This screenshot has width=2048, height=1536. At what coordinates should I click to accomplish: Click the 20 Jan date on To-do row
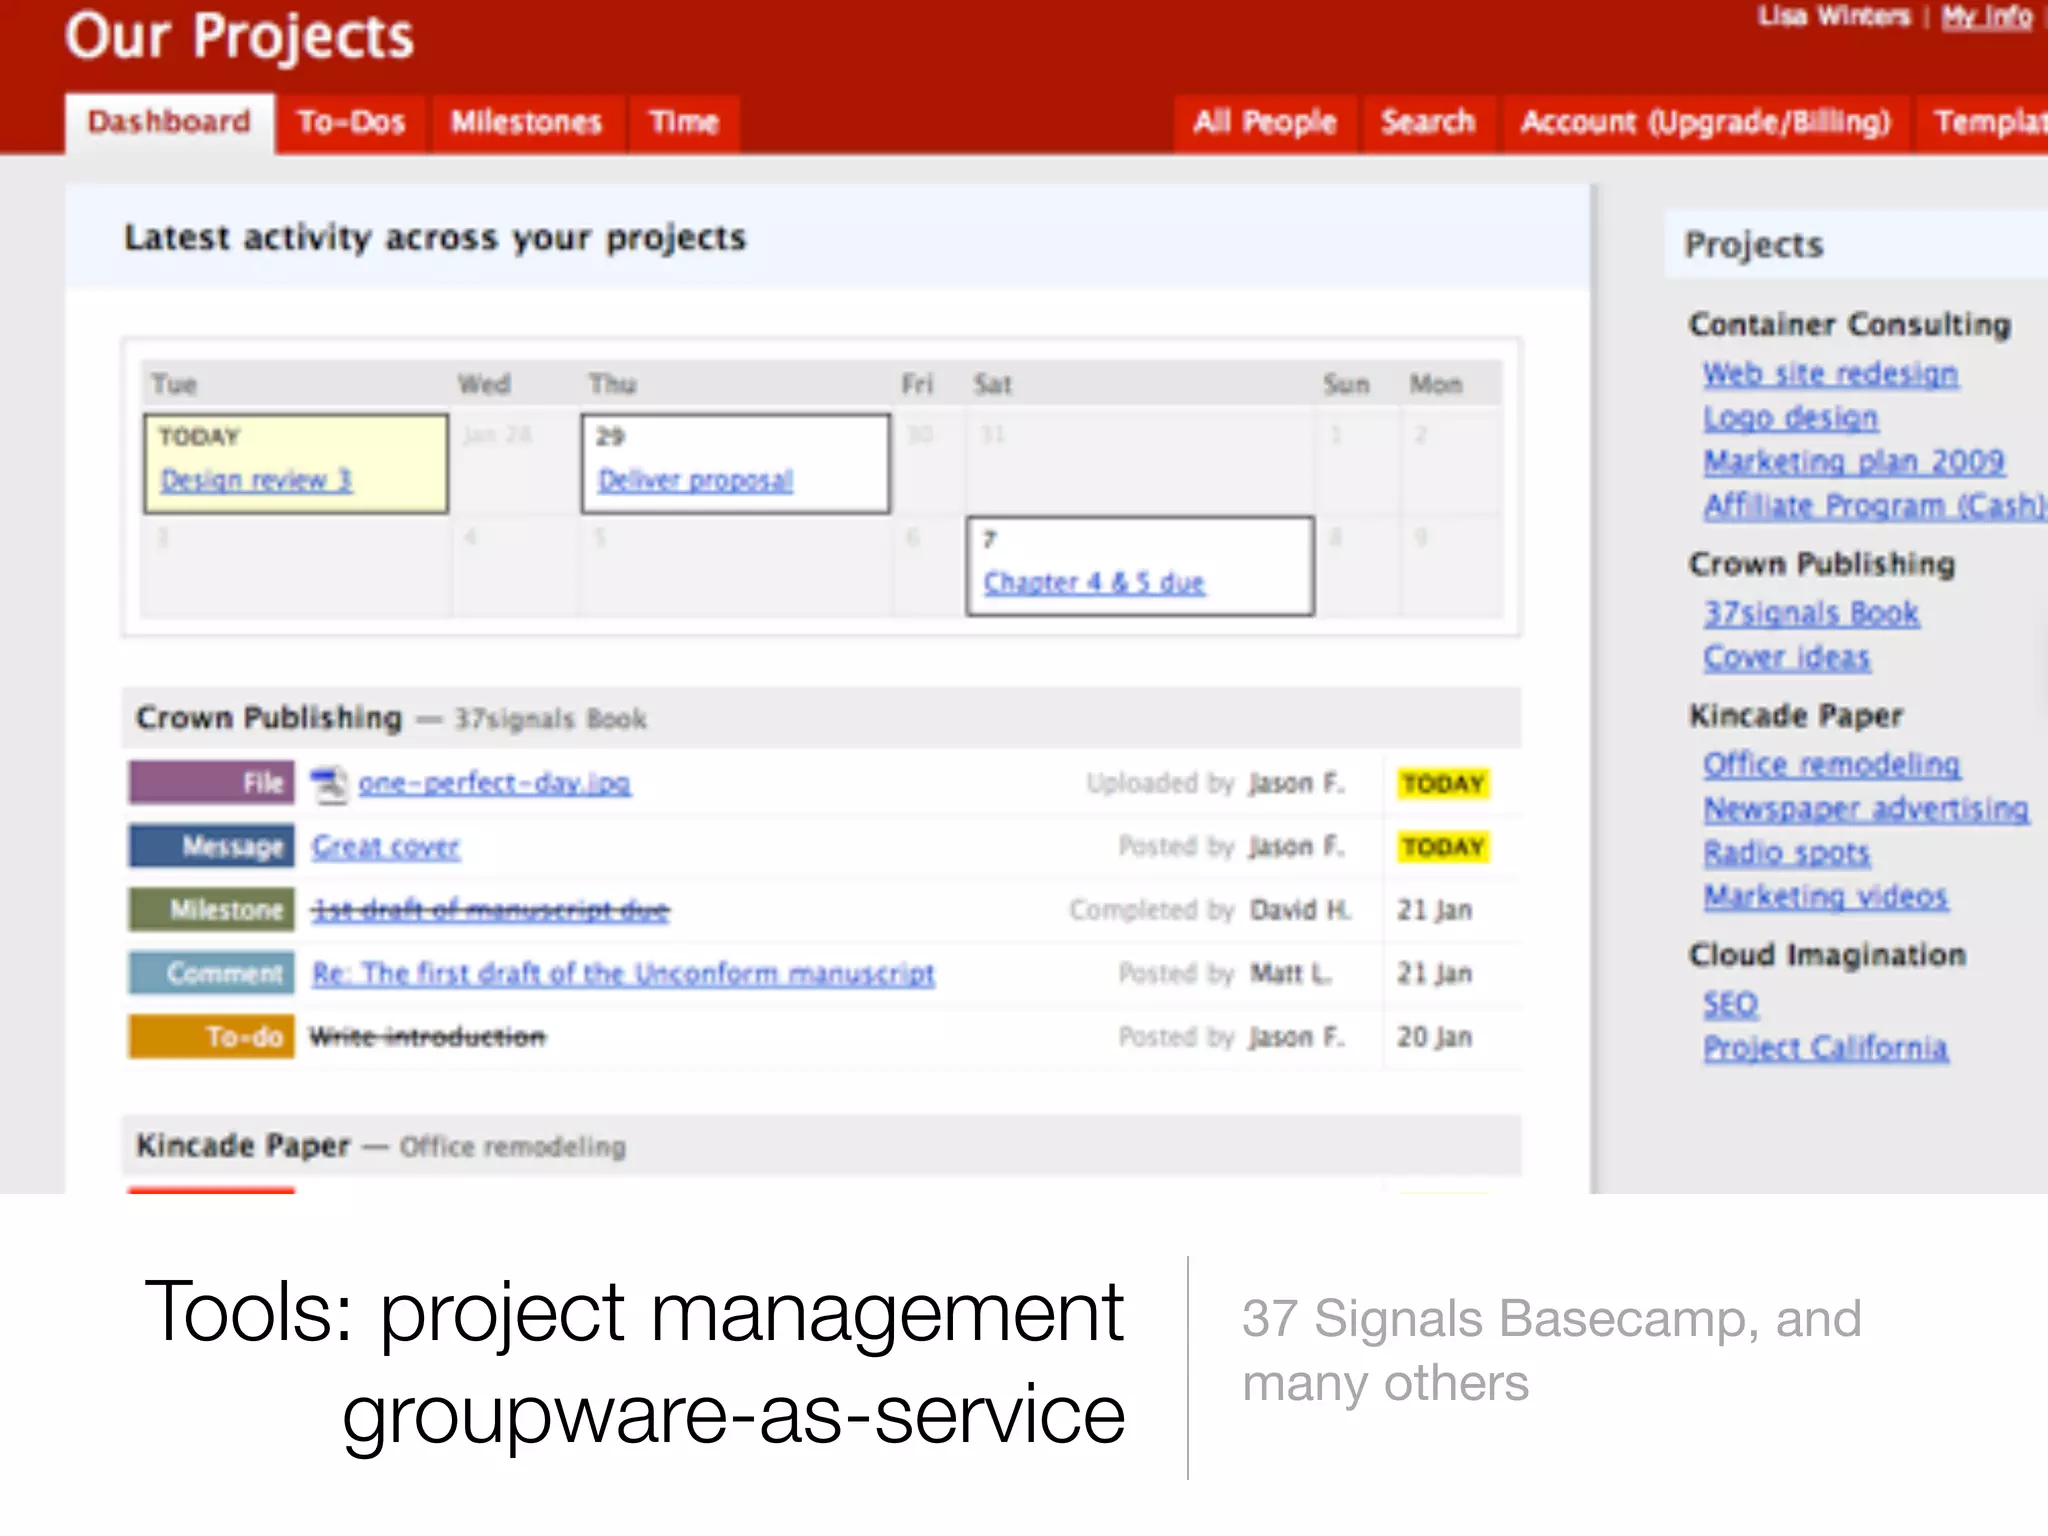pos(1435,1037)
